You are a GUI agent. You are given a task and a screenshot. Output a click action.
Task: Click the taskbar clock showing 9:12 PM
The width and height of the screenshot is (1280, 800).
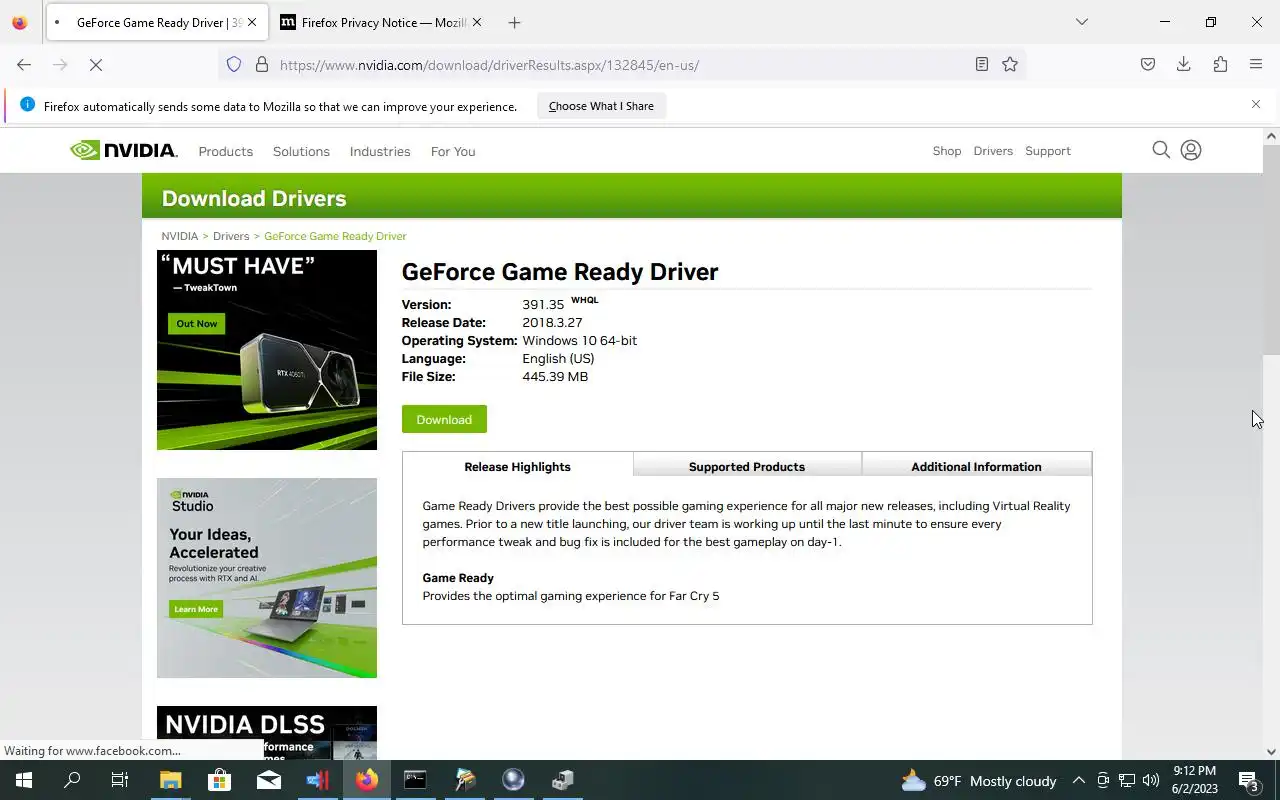[1194, 780]
